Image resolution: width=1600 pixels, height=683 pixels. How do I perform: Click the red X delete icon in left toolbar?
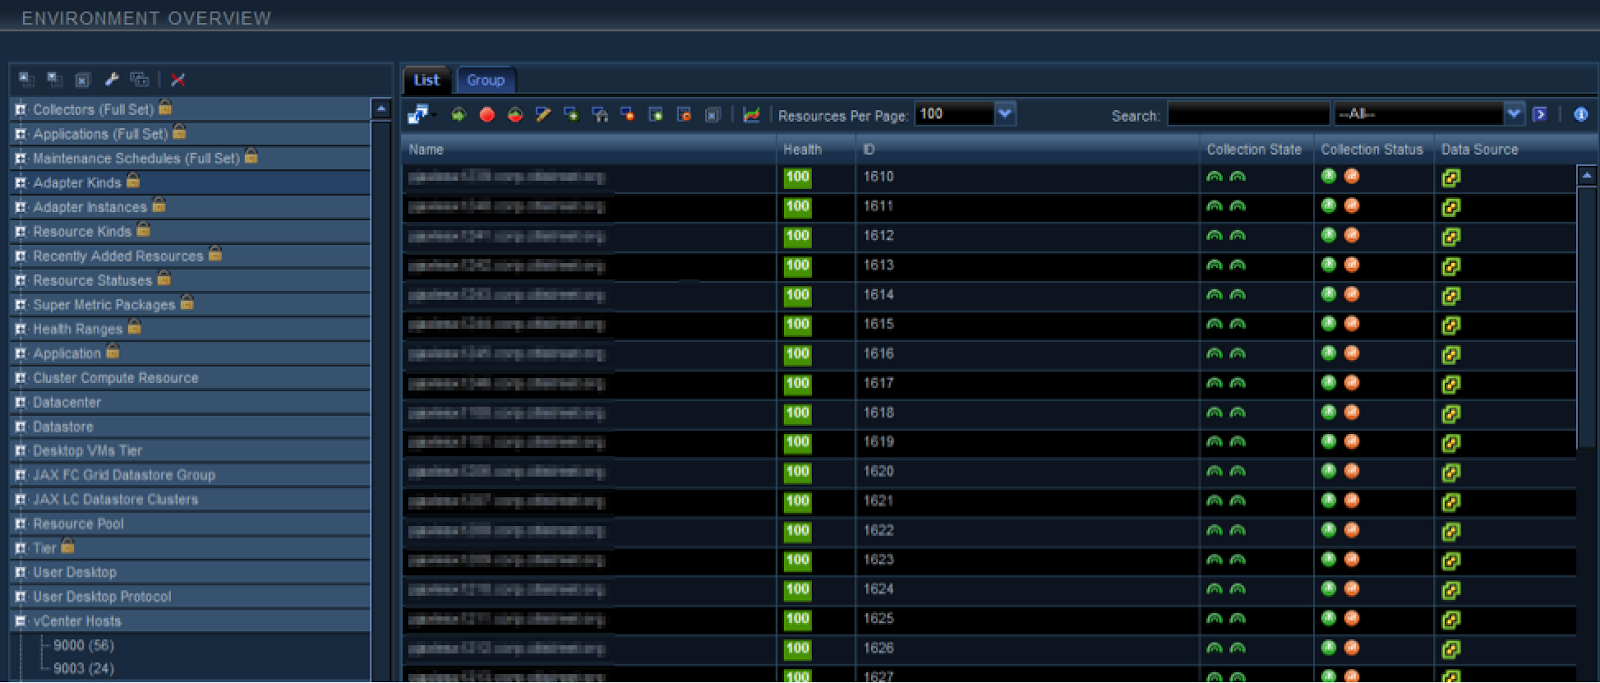point(178,80)
